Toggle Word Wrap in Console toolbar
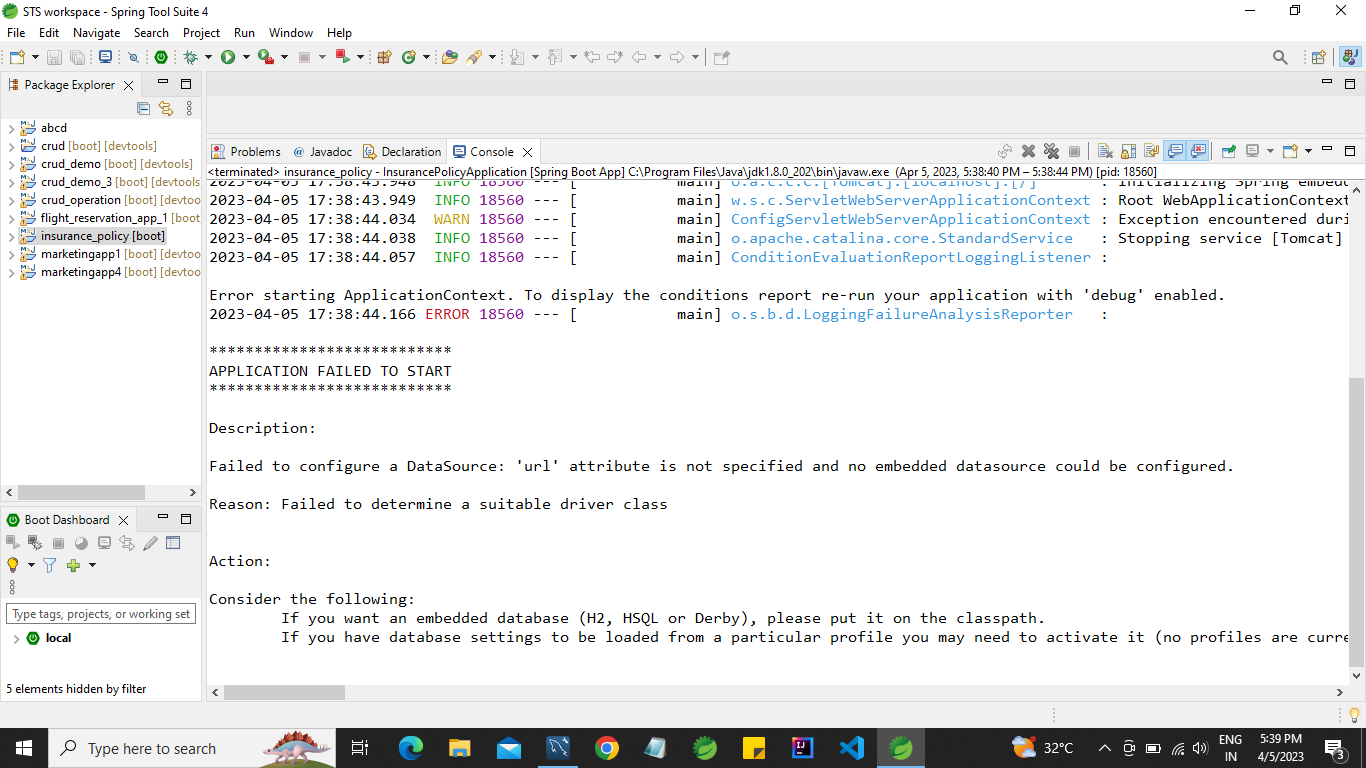 pyautogui.click(x=1151, y=151)
